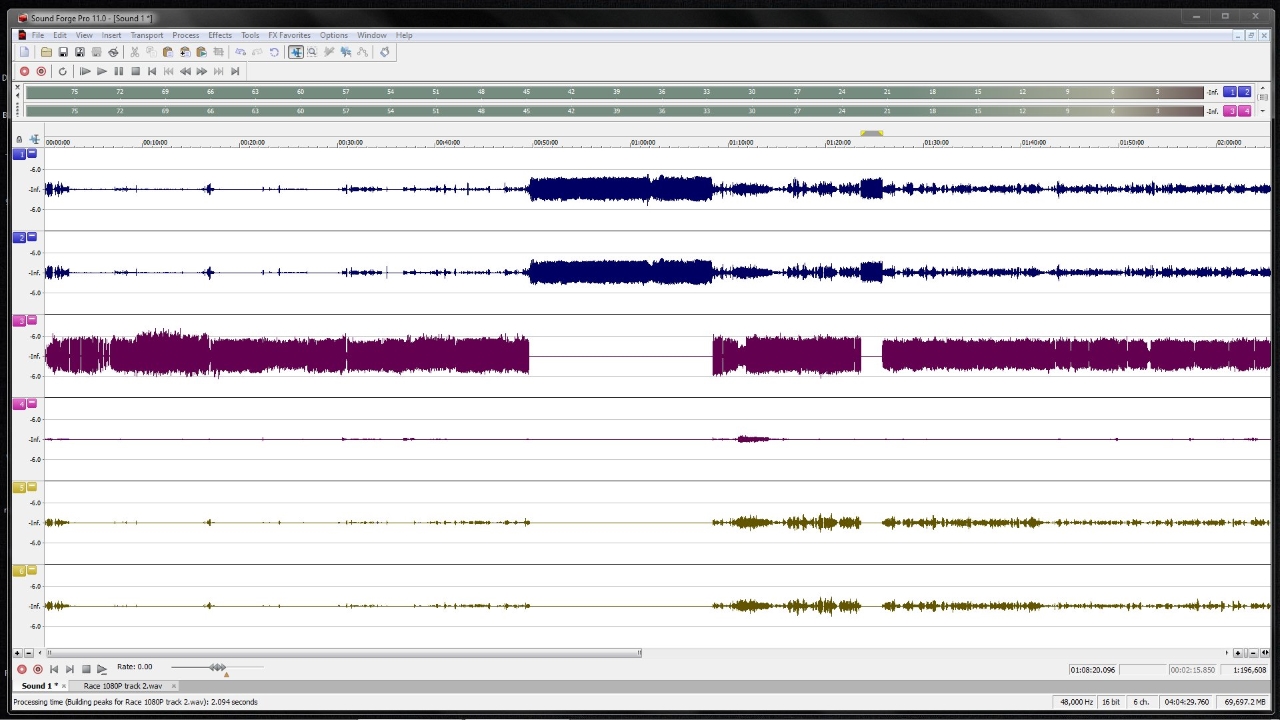The height and width of the screenshot is (720, 1280).
Task: Collapse channel 2 with its minimize button
Action: click(x=32, y=236)
